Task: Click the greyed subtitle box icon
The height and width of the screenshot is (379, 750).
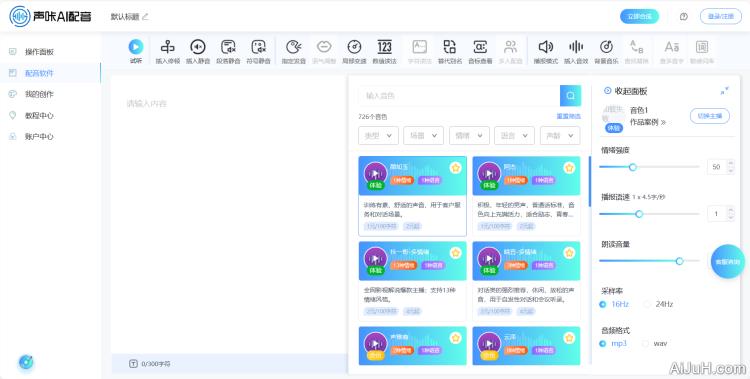Action: pos(419,46)
